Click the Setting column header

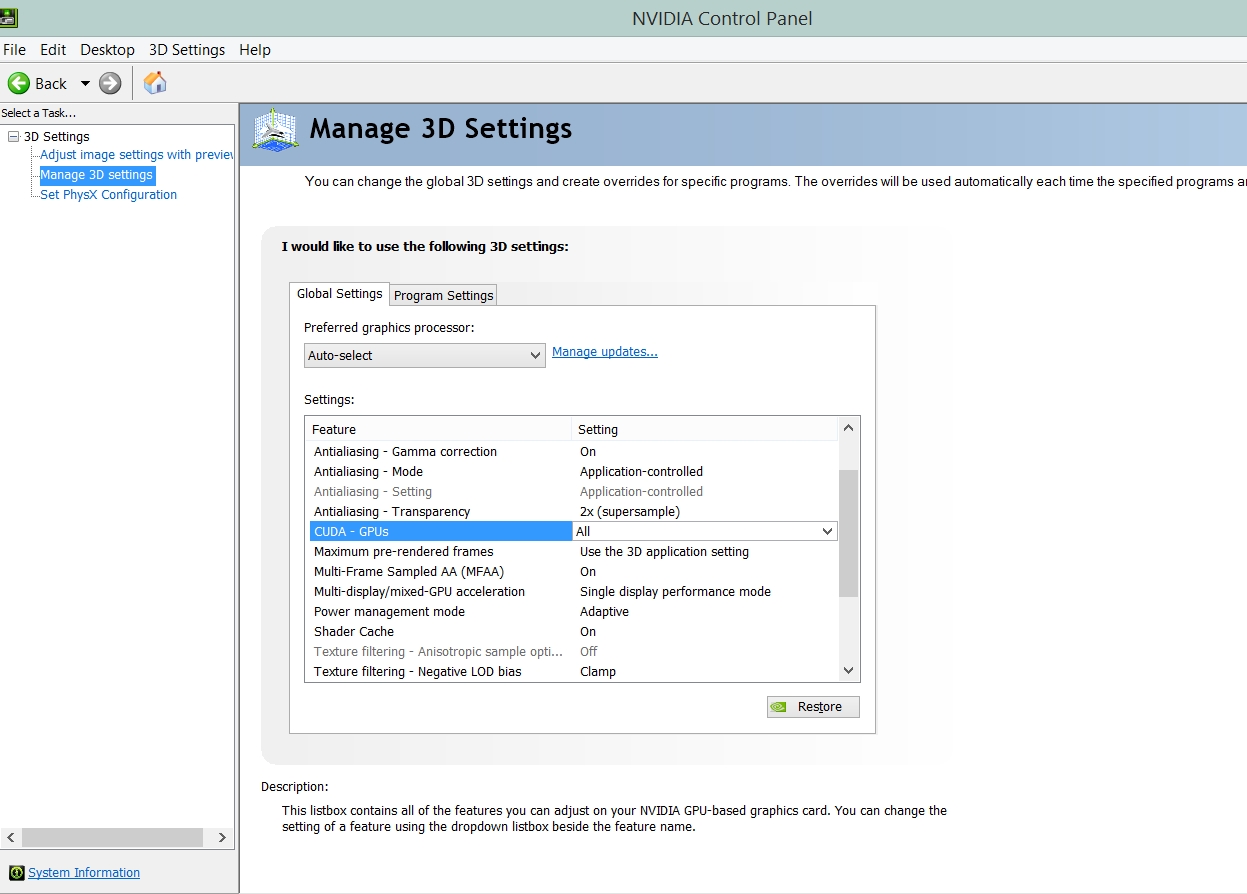click(x=705, y=429)
